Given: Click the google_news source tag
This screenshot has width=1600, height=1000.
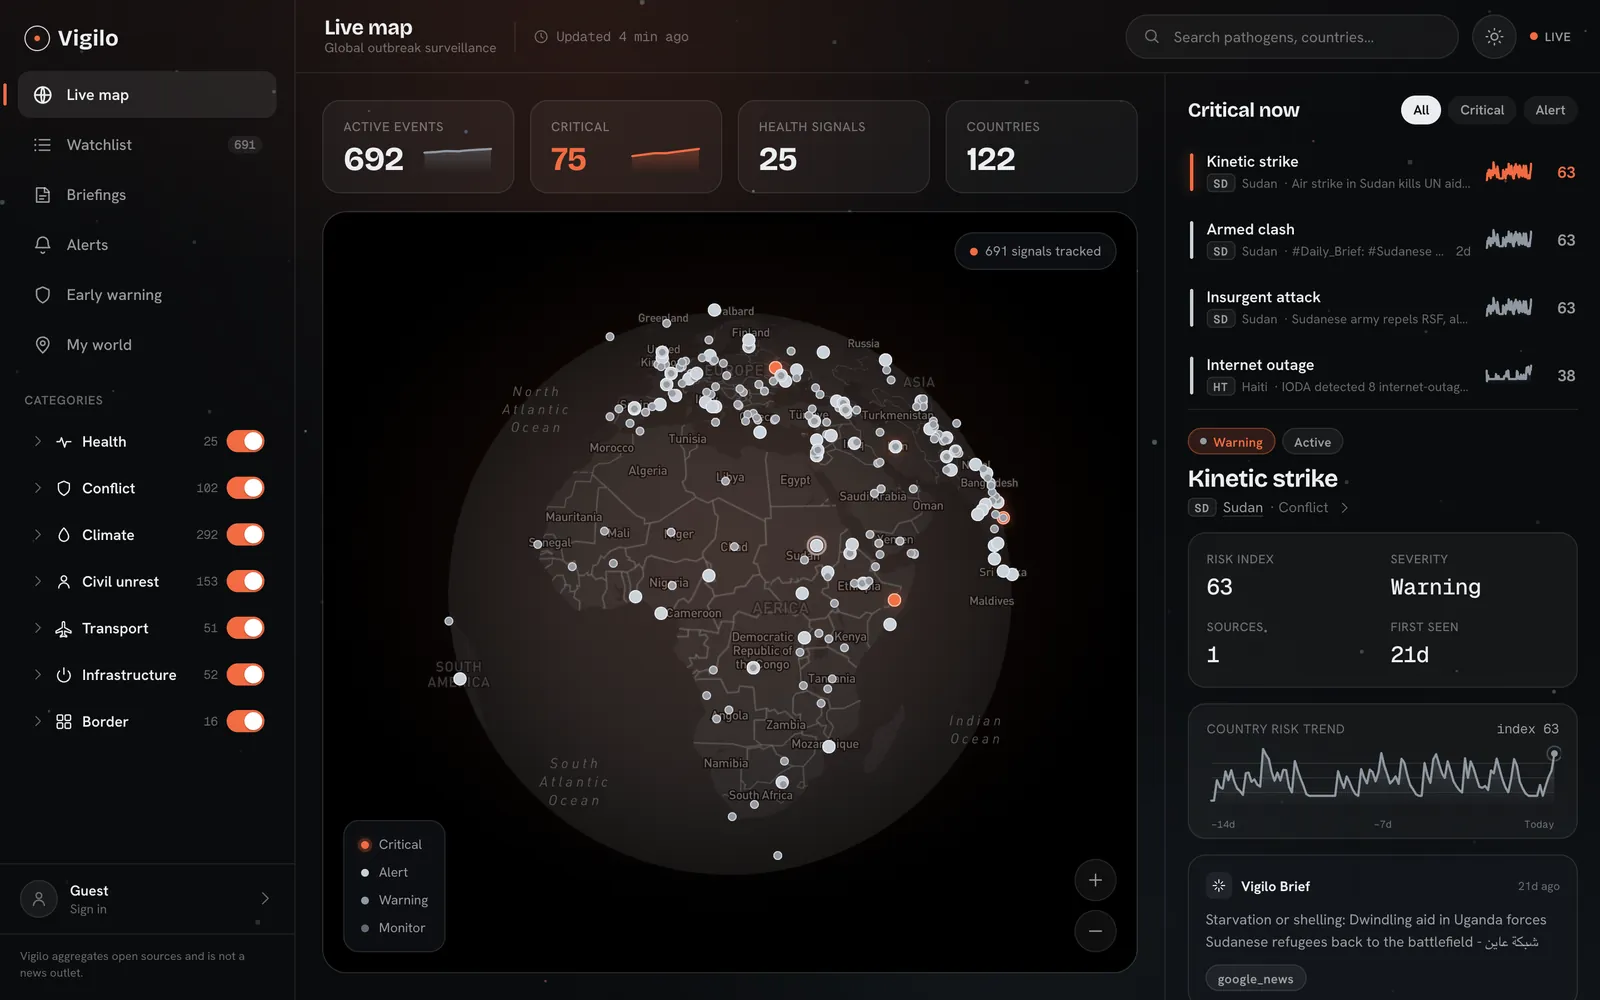Looking at the screenshot, I should (1255, 979).
